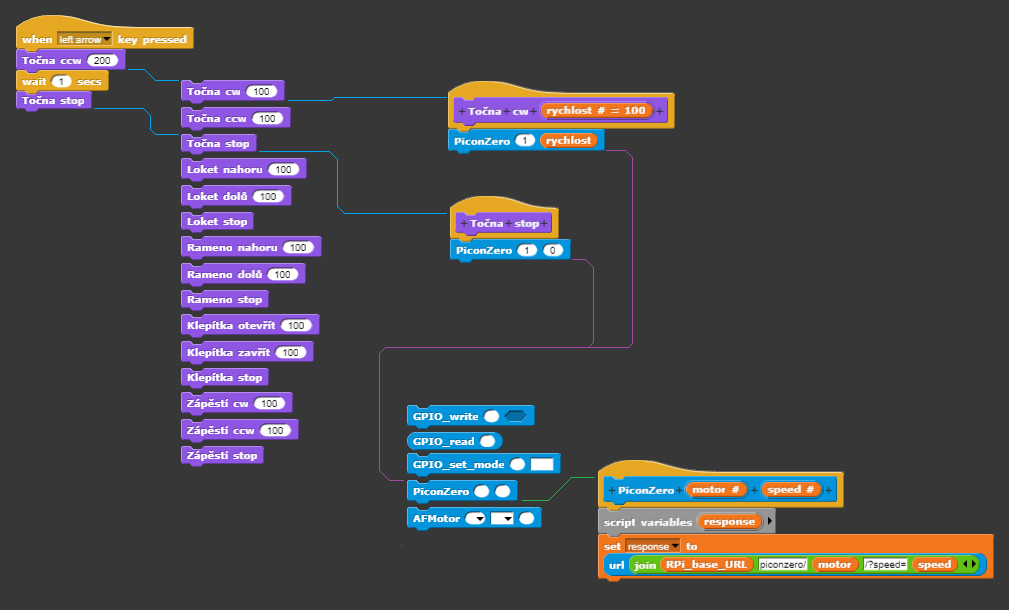Click plus sign after rychlost parameter
Screen dimensions: 1009x610
click(660, 111)
